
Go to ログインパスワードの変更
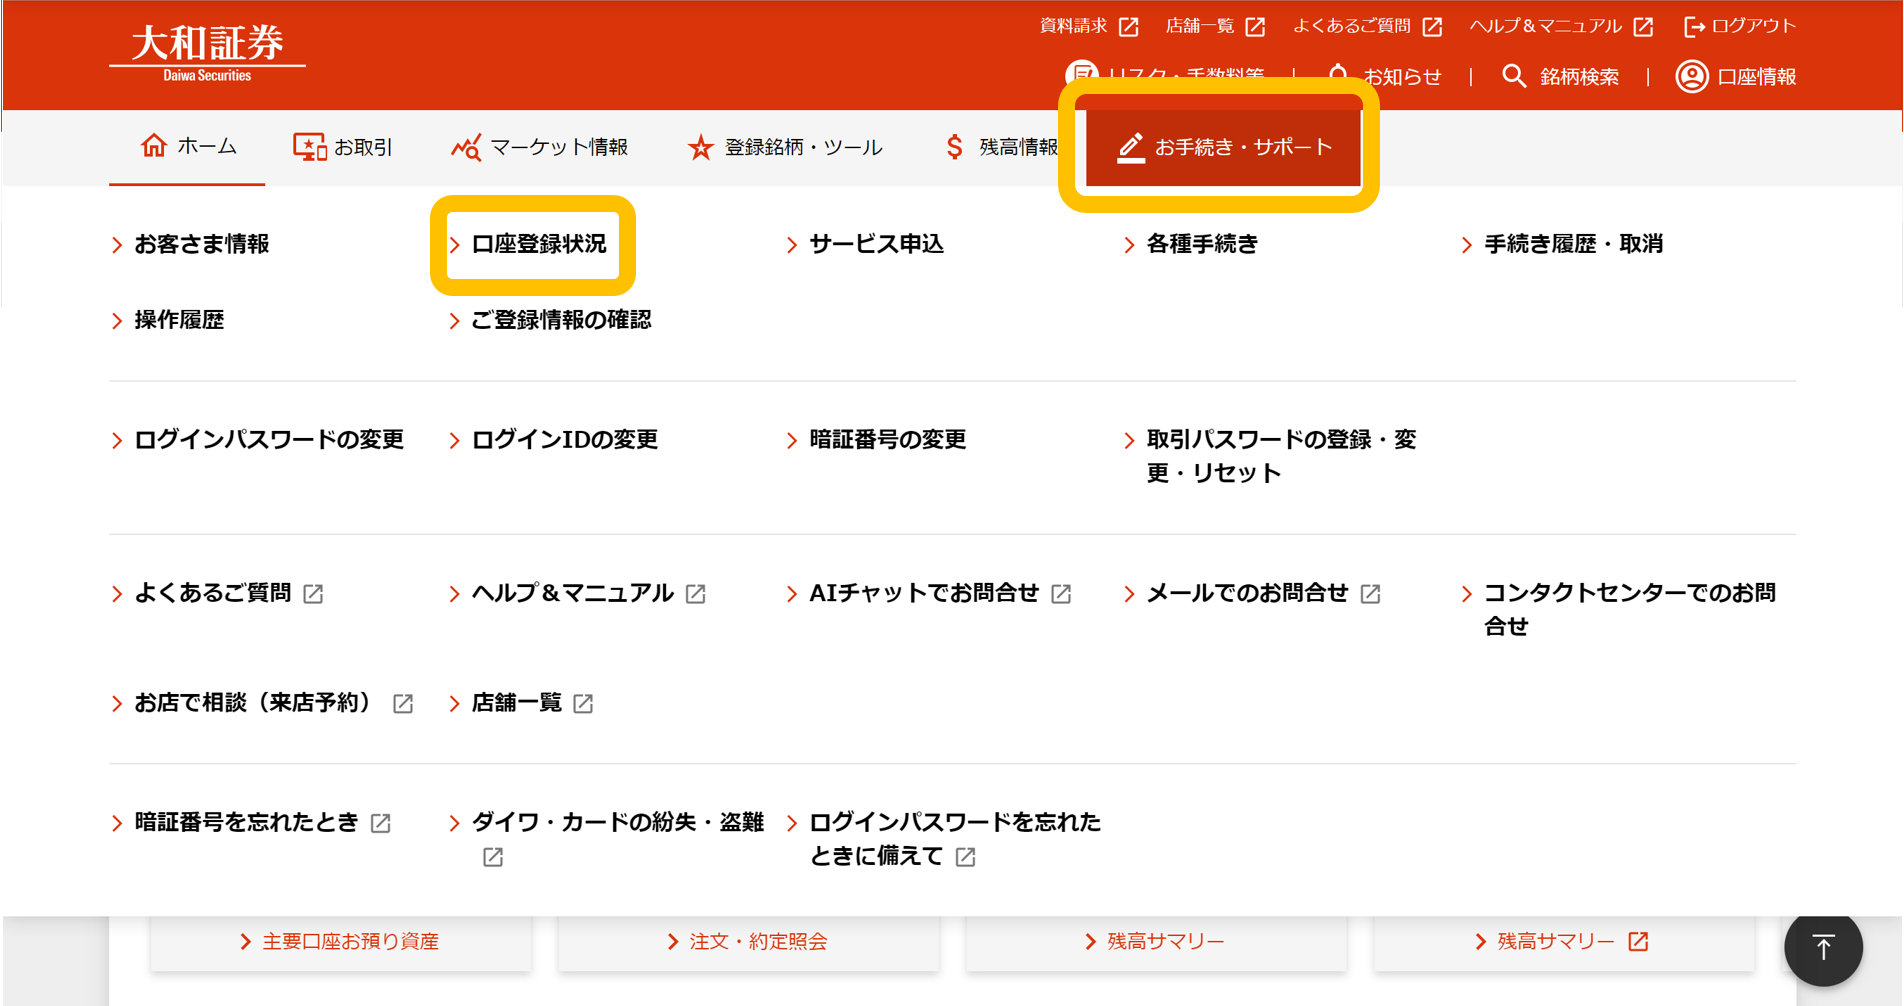(268, 440)
